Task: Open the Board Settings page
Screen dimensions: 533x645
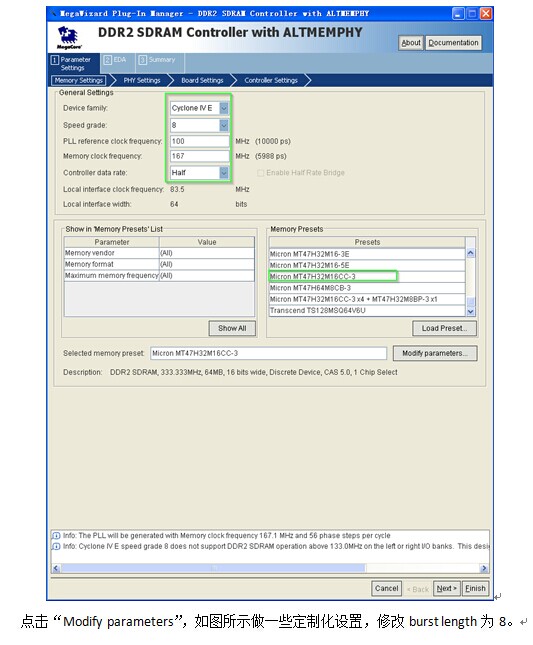Action: click(202, 81)
